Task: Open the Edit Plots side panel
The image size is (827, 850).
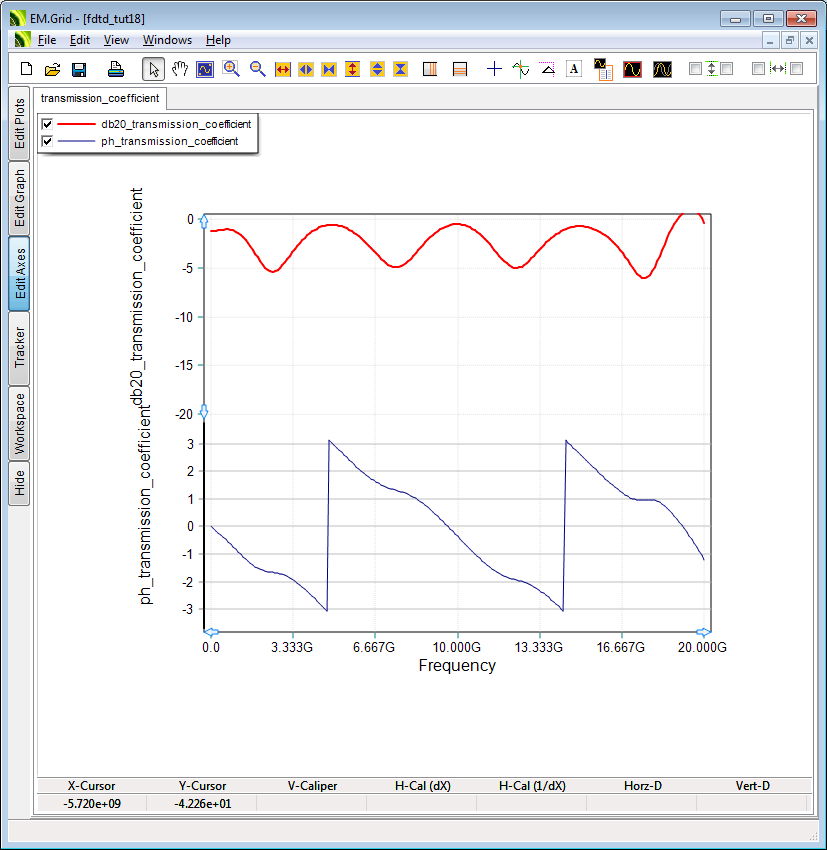Action: (x=20, y=124)
